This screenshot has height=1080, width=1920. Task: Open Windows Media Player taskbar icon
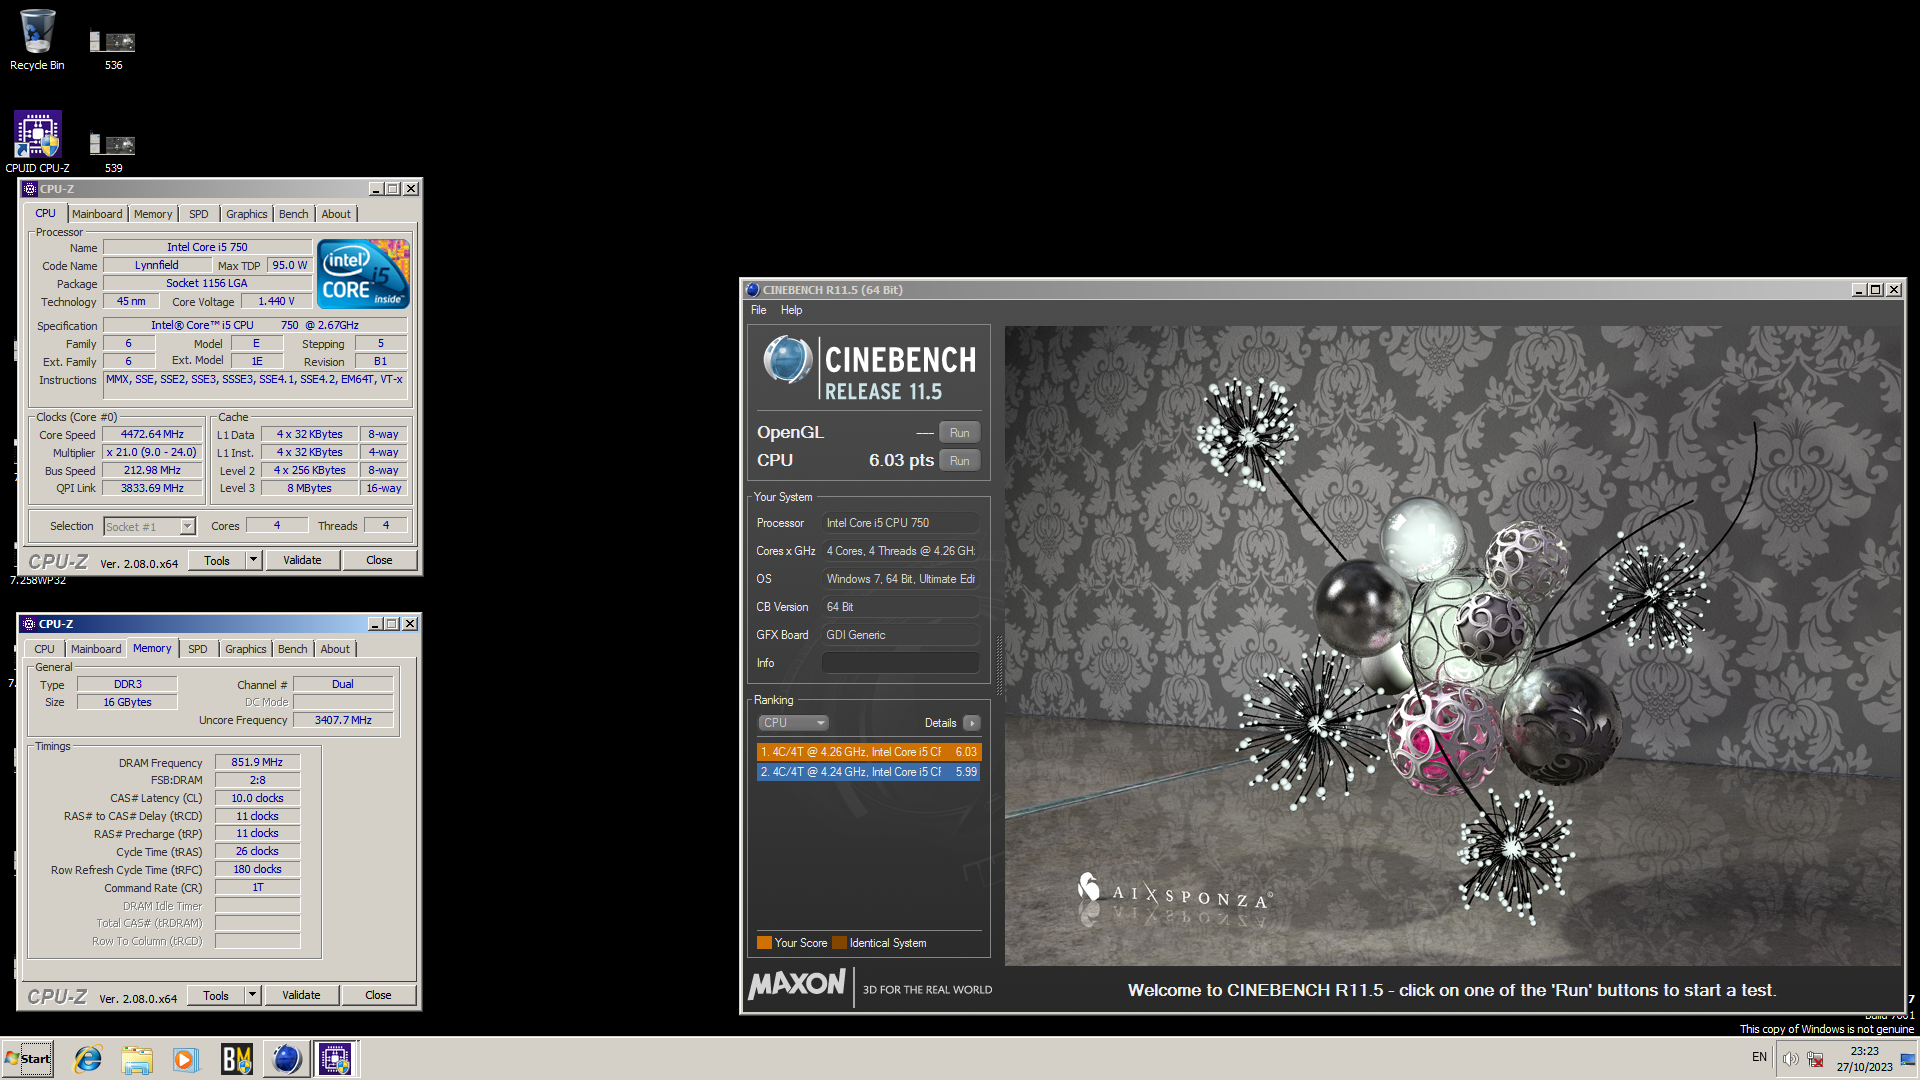(186, 1058)
